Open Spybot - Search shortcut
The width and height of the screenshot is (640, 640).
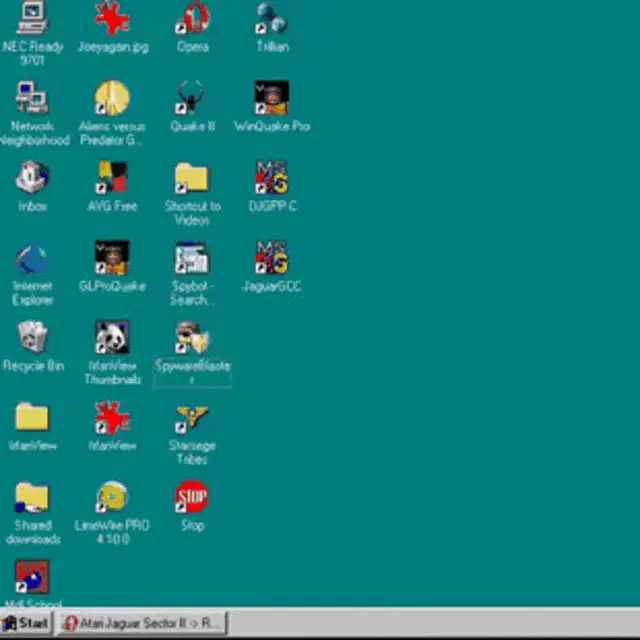[191, 258]
